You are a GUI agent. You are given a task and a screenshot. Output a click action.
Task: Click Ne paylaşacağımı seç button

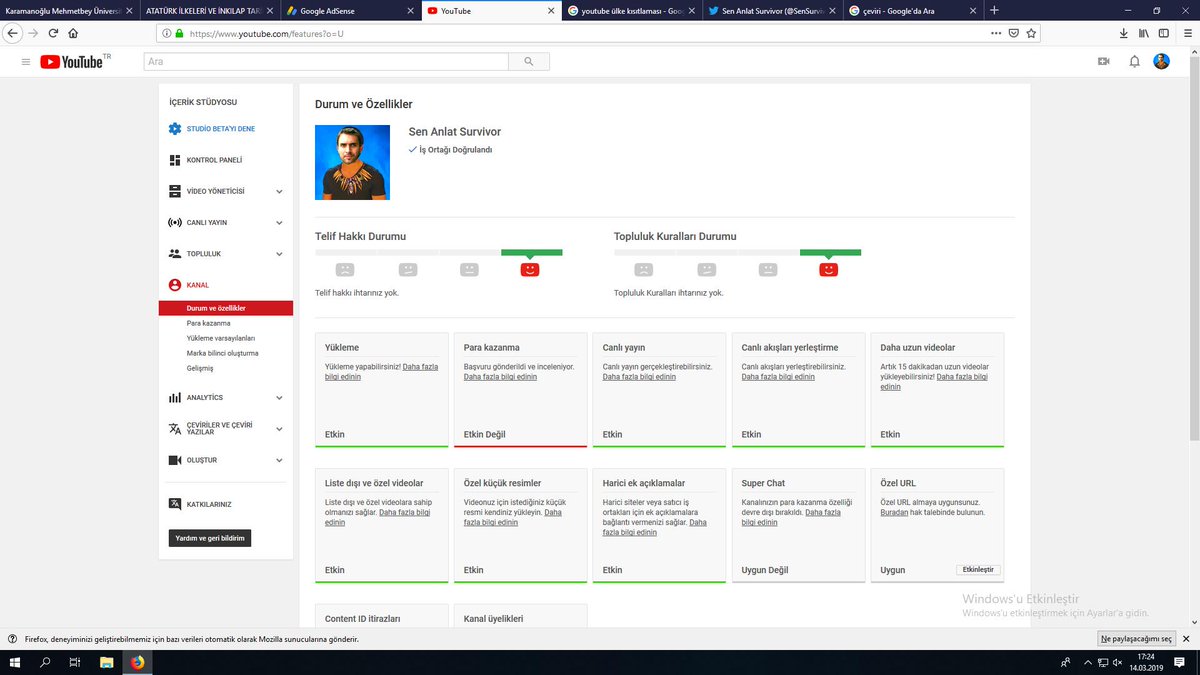[1137, 638]
